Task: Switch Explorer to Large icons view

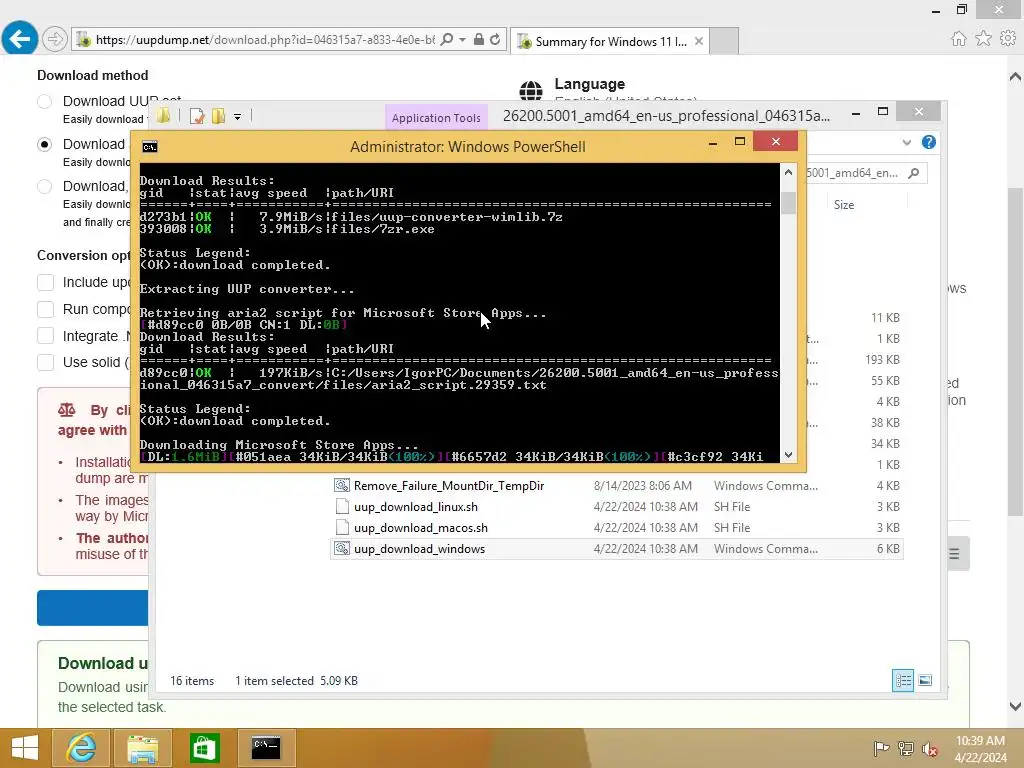Action: click(925, 680)
